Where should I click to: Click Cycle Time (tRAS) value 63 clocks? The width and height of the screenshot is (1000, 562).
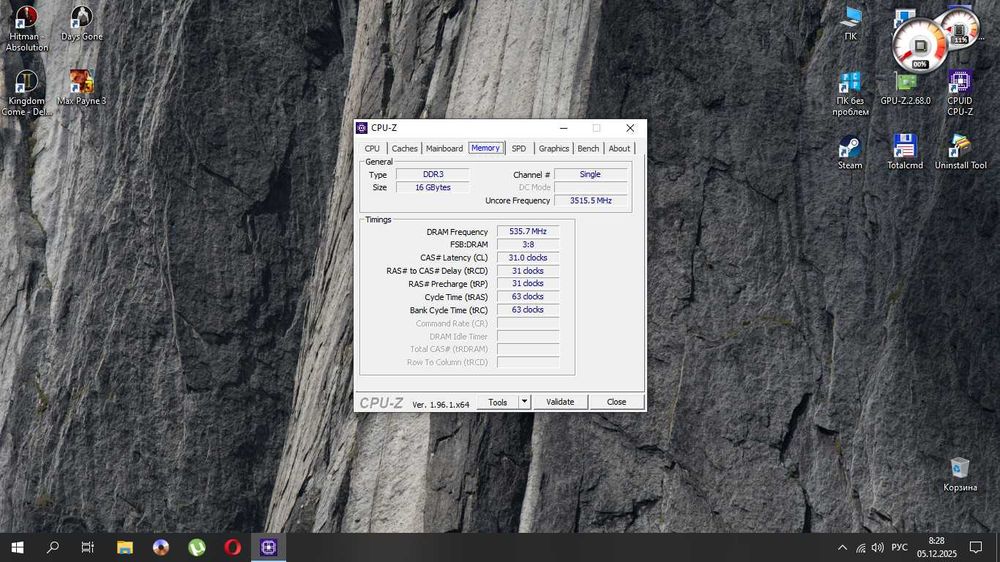pos(528,297)
